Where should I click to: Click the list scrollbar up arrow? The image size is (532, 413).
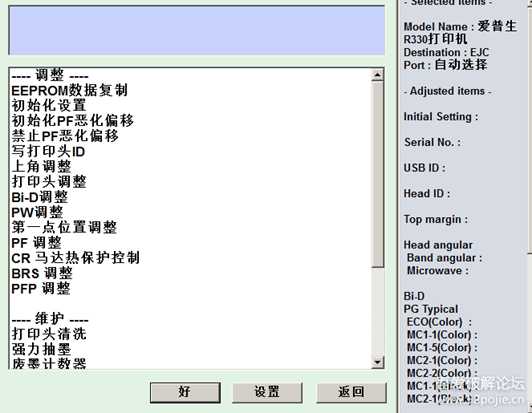[378, 75]
